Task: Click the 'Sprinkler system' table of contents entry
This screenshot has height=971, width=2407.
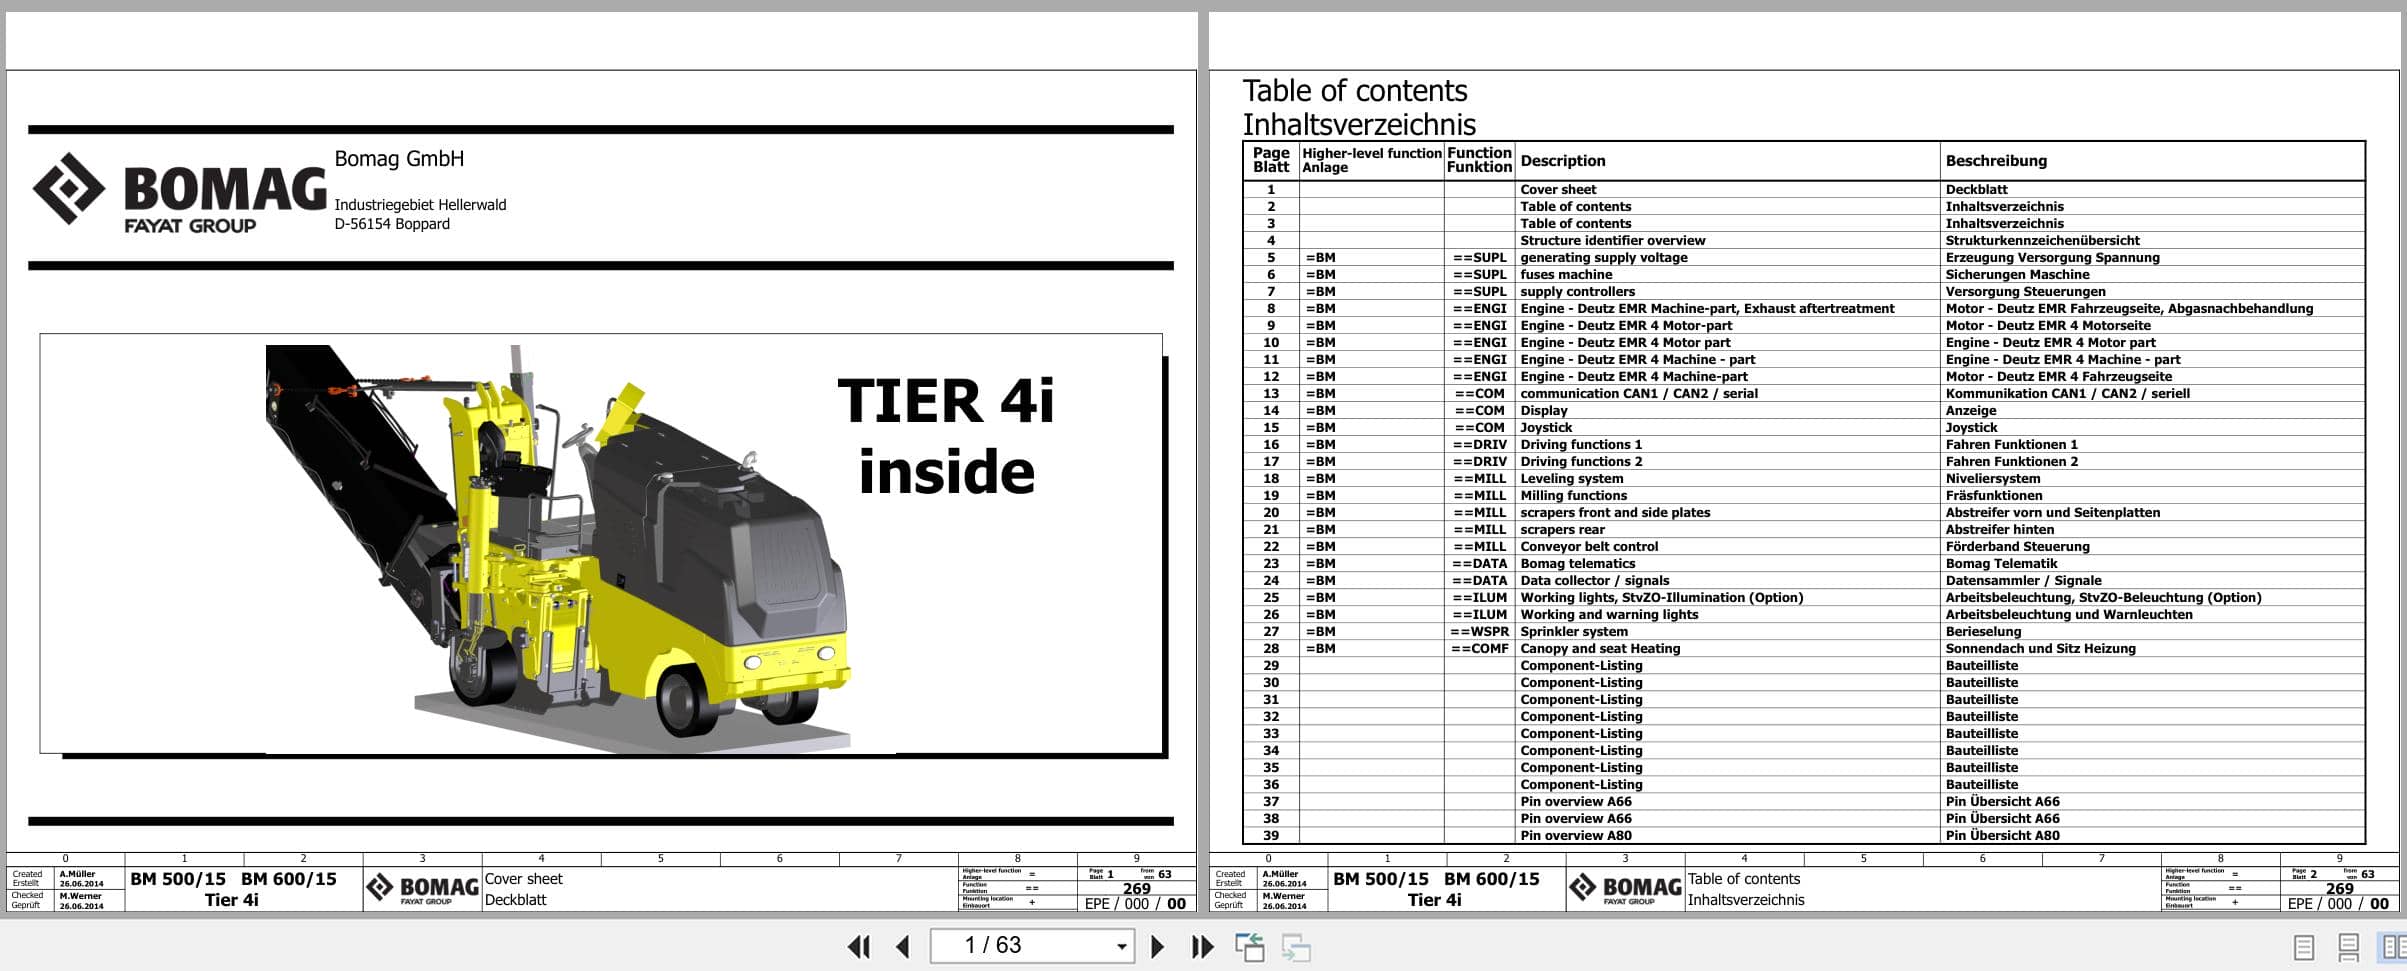Action: point(1575,631)
